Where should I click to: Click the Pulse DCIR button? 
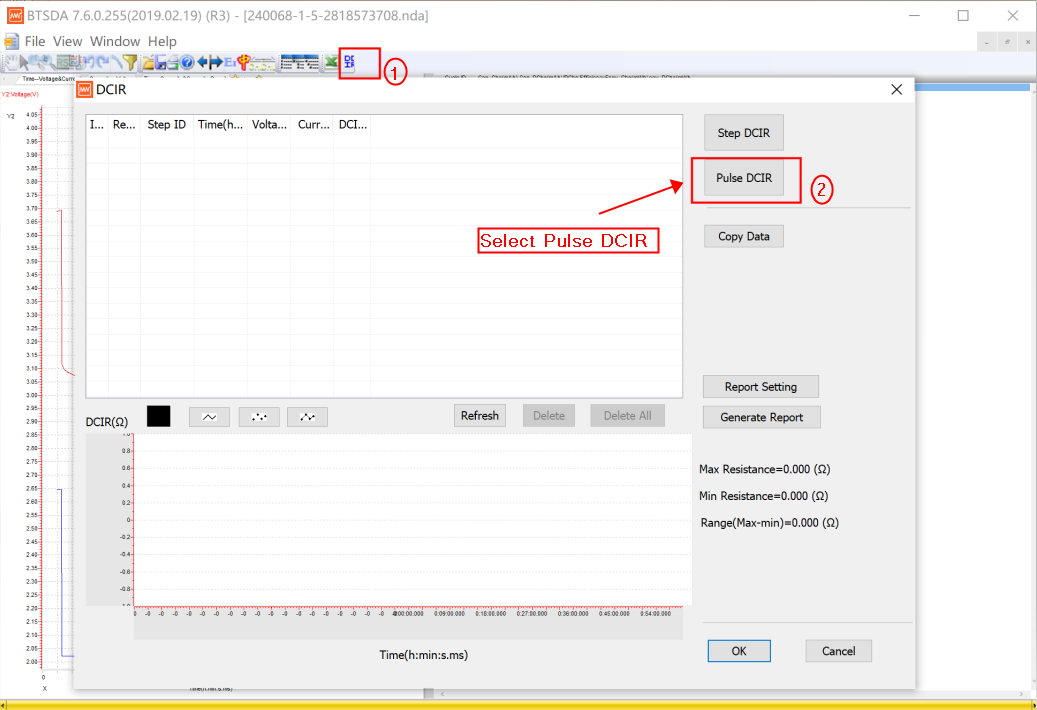point(743,178)
